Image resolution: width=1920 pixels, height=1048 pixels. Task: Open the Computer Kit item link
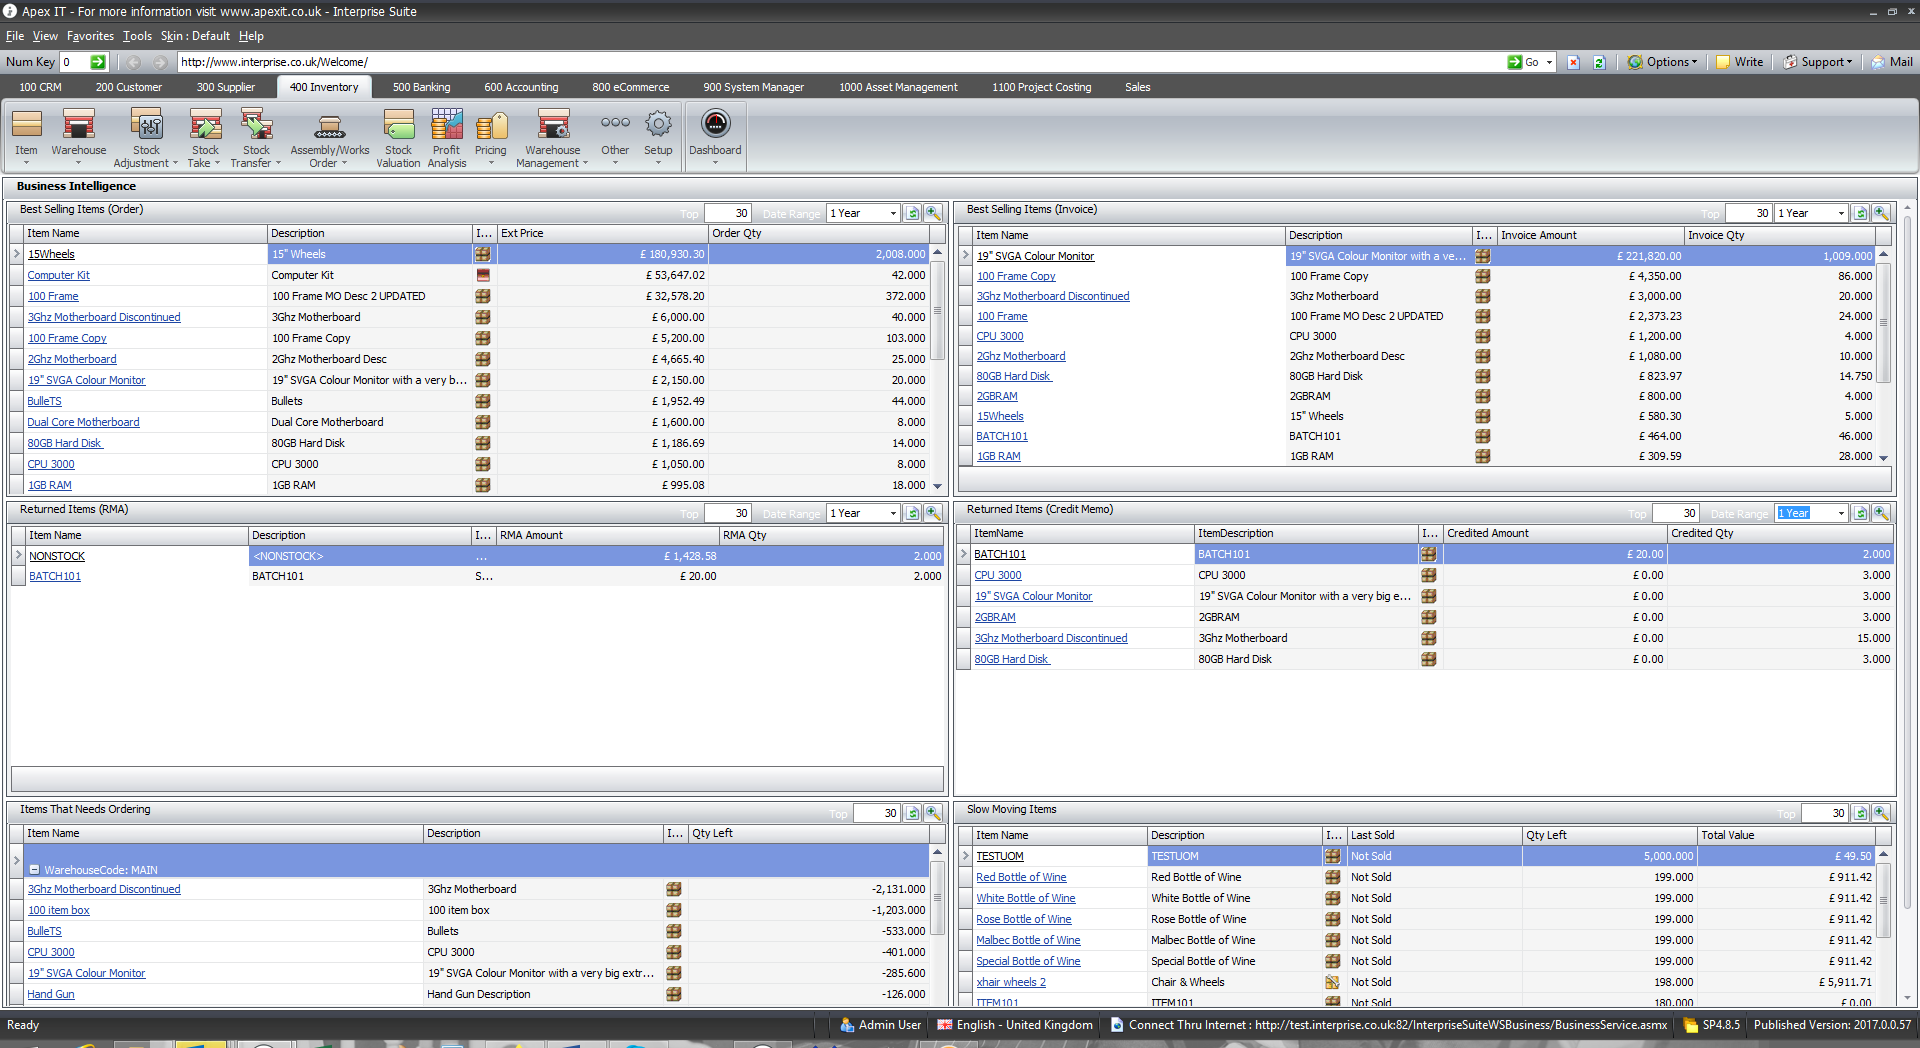click(58, 275)
